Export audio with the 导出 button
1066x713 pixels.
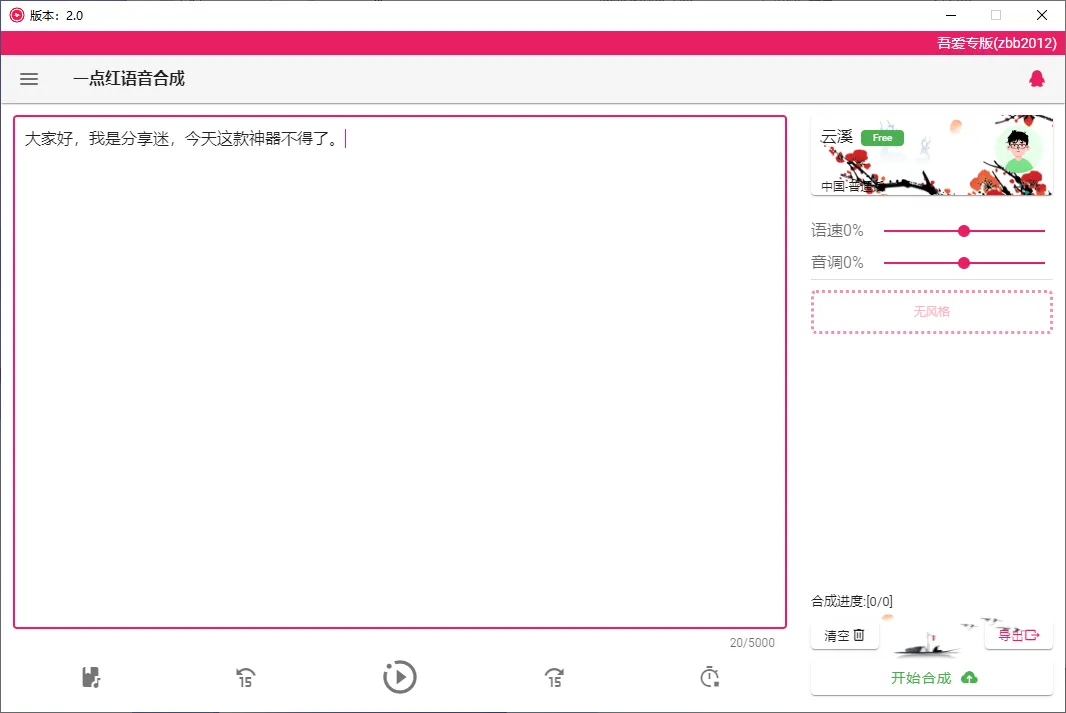click(1018, 635)
